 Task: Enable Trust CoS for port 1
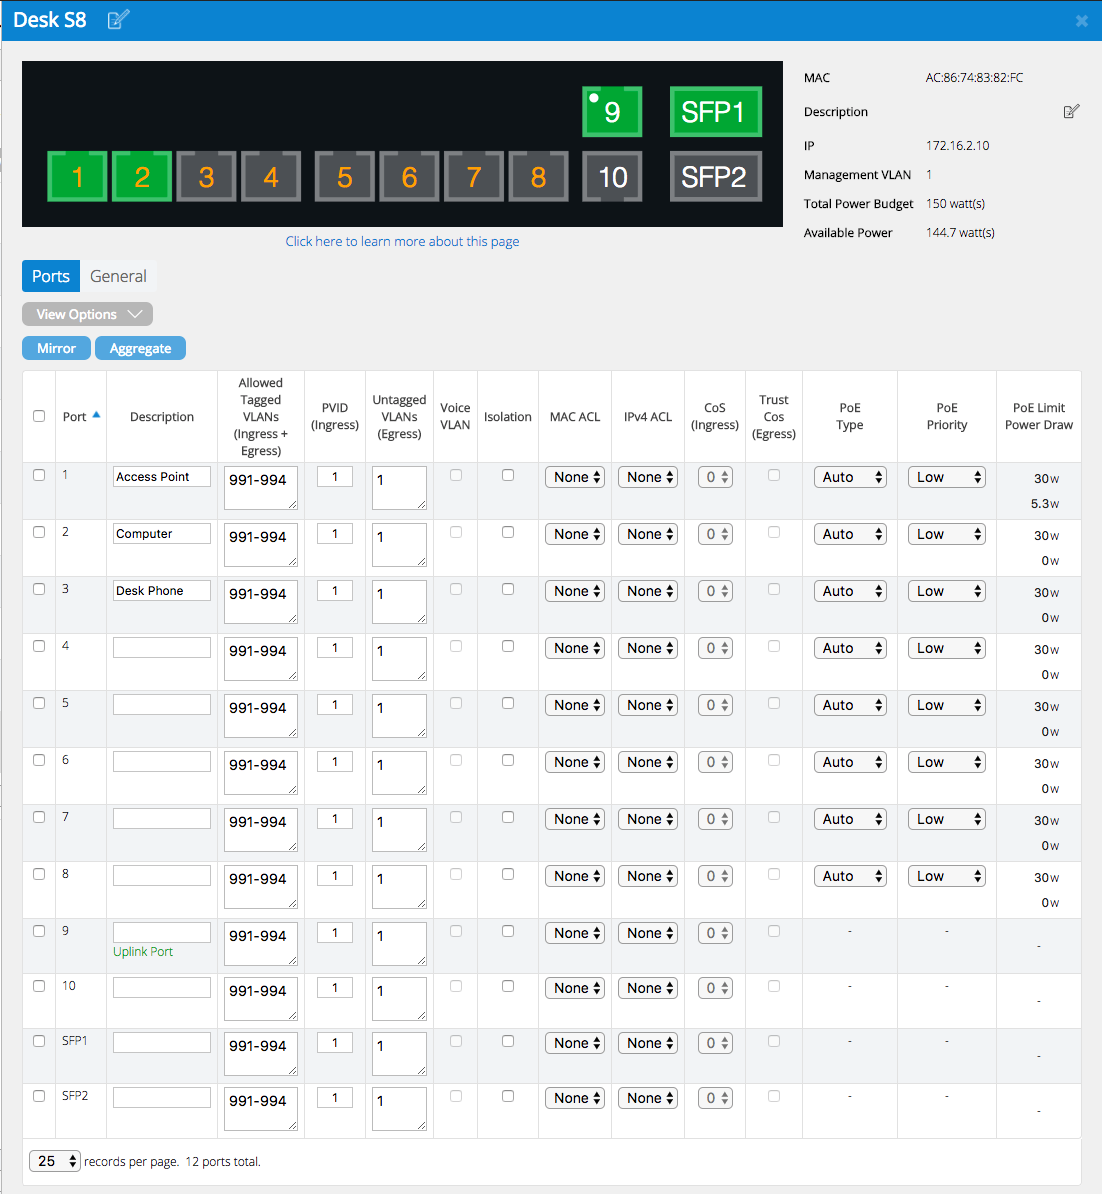click(x=773, y=476)
